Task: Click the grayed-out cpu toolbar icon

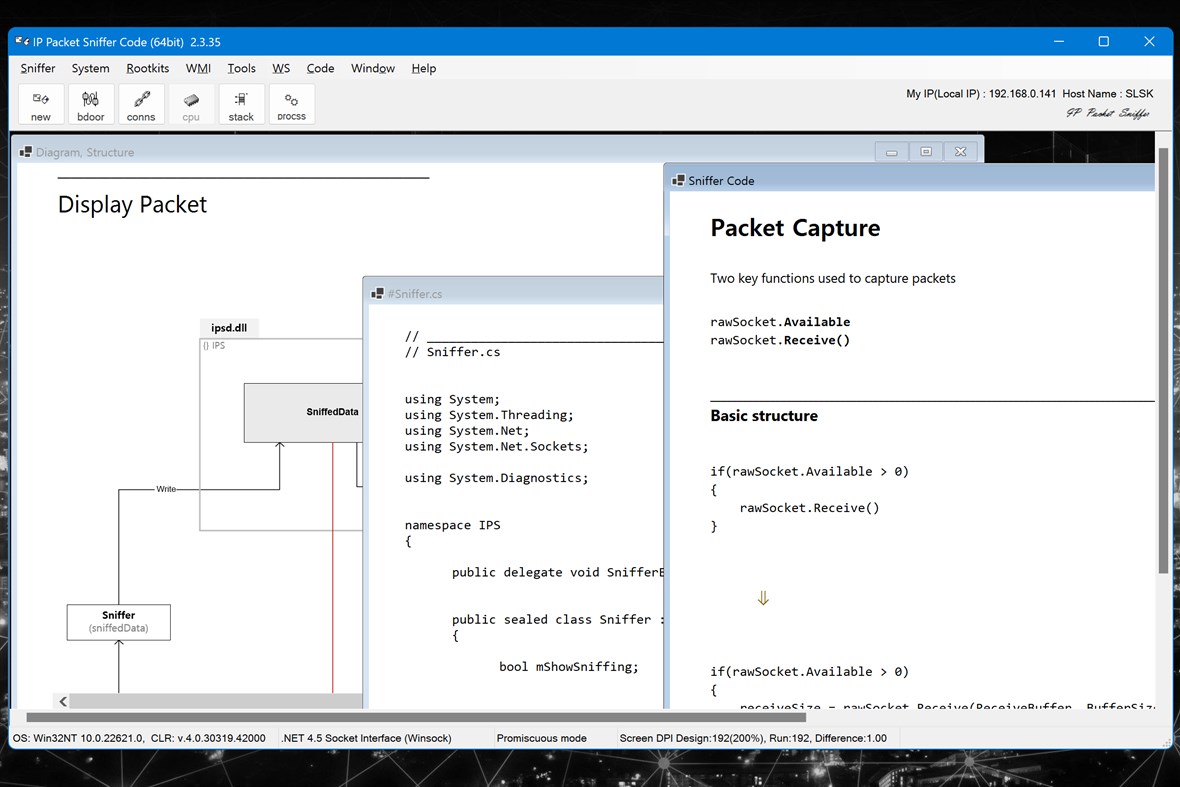Action: coord(191,103)
